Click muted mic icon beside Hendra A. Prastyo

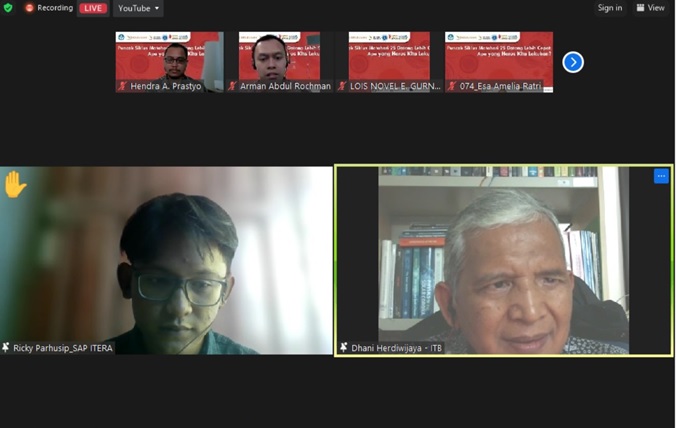tap(122, 86)
